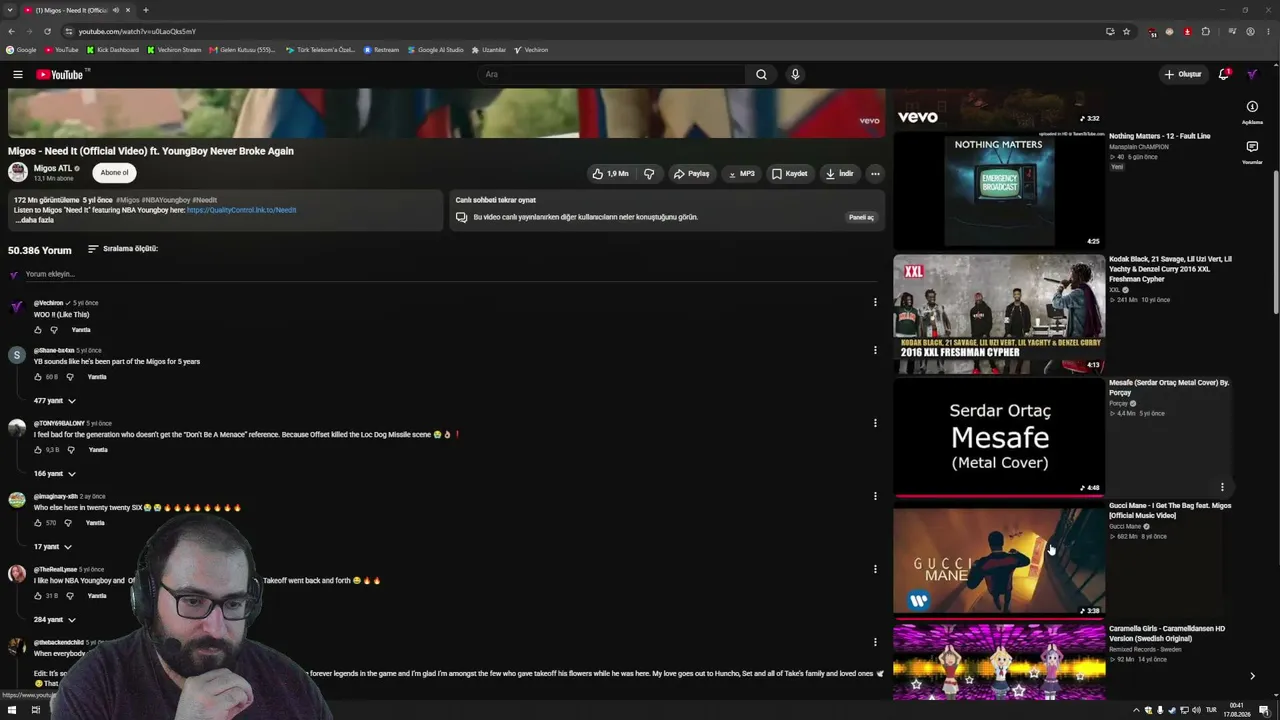Open the tab search dropdown arrow

[x=10, y=10]
